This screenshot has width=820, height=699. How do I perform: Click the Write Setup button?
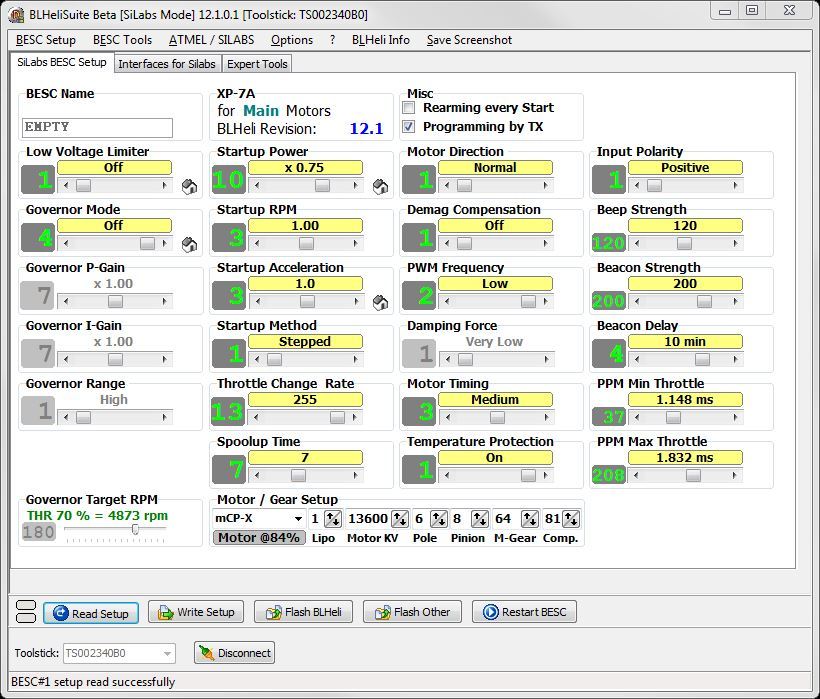click(x=196, y=612)
